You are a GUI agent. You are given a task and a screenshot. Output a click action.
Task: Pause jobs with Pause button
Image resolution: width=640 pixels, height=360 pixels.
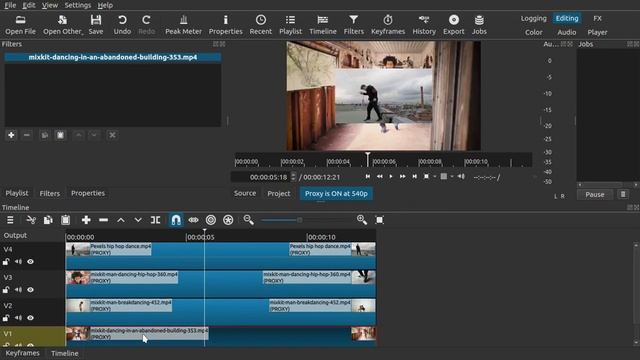point(595,195)
